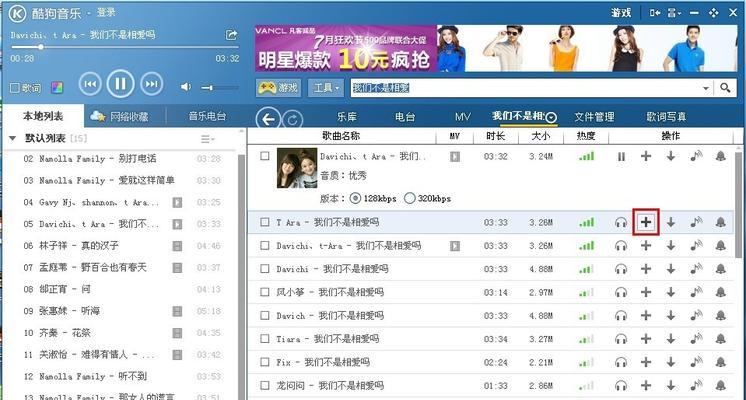746x400 pixels.
Task: Open the VANCL advertisement banner
Action: (496, 48)
